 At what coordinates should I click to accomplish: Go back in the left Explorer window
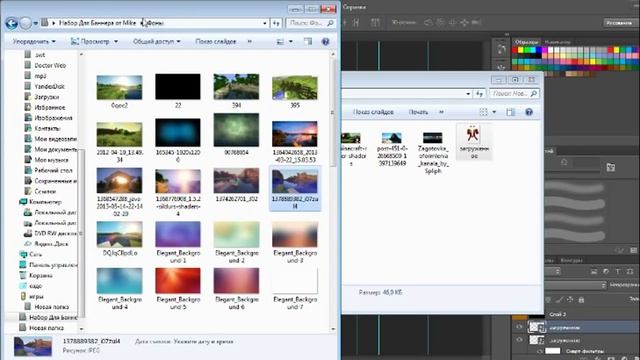pos(11,23)
